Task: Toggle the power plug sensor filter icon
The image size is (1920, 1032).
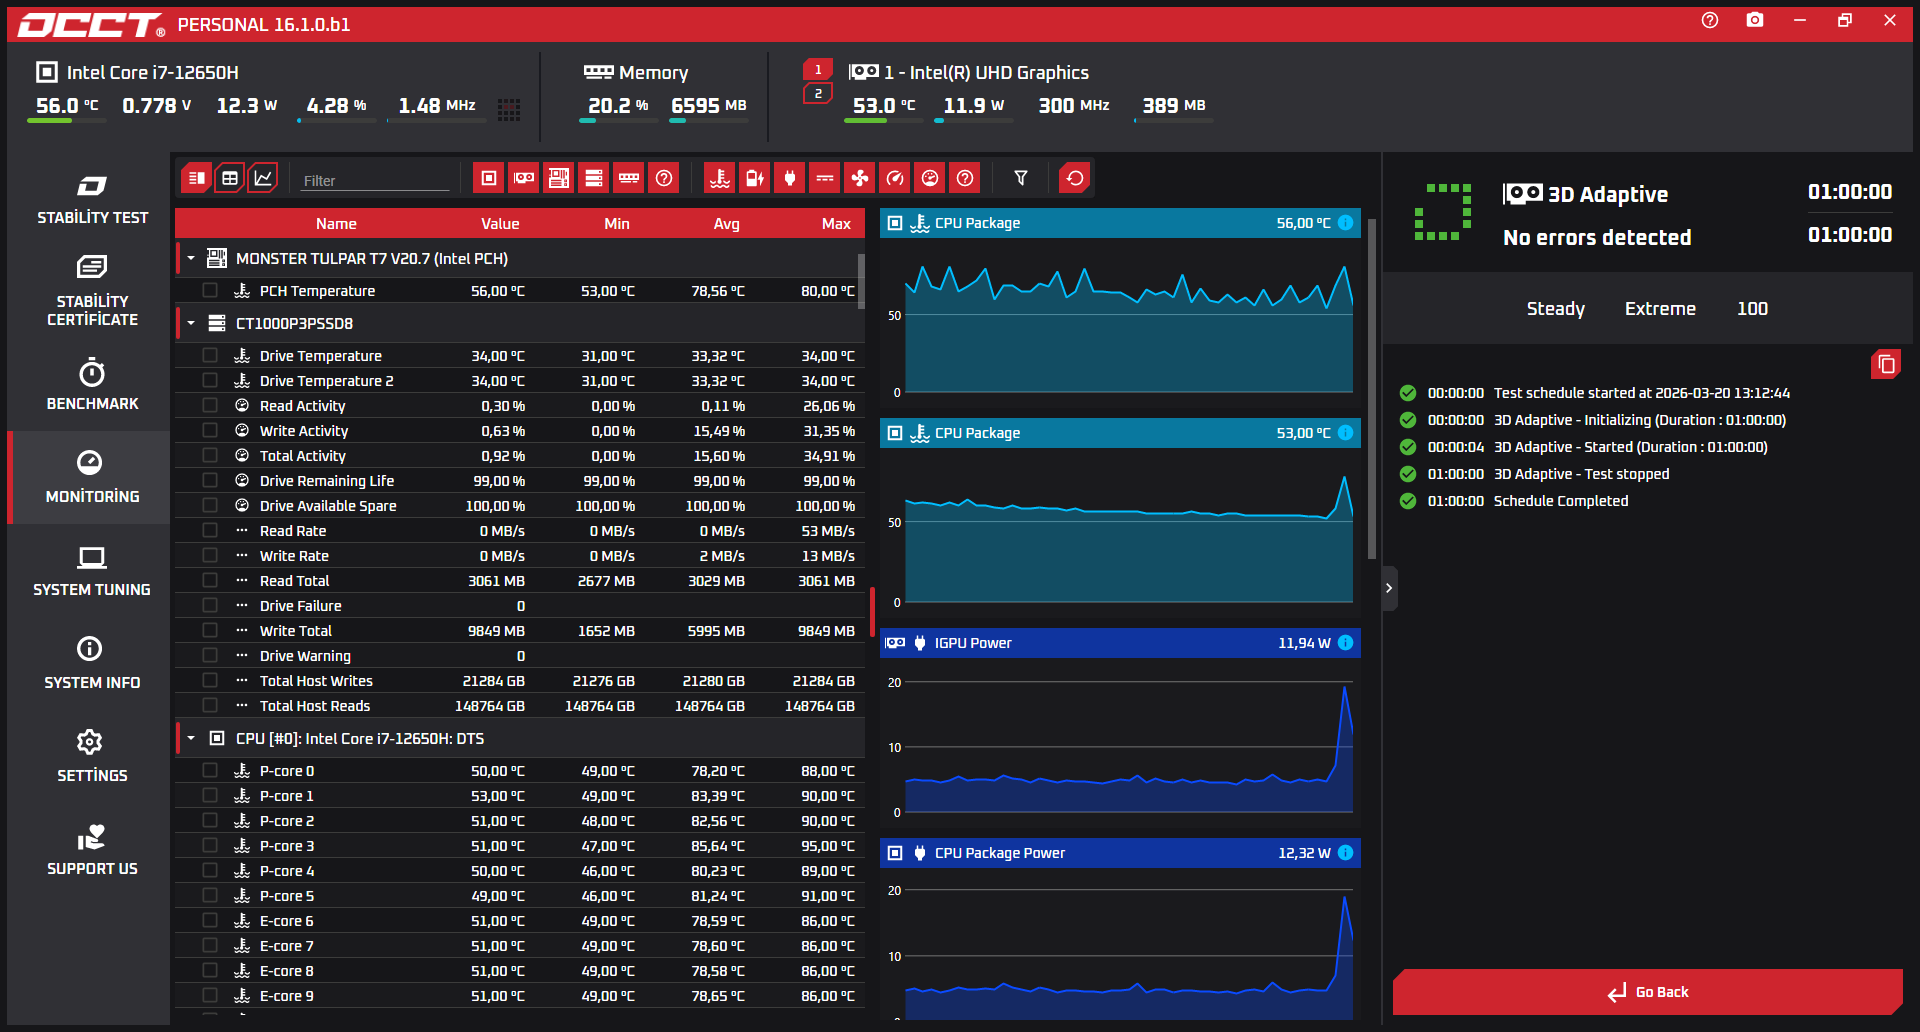Action: [790, 178]
